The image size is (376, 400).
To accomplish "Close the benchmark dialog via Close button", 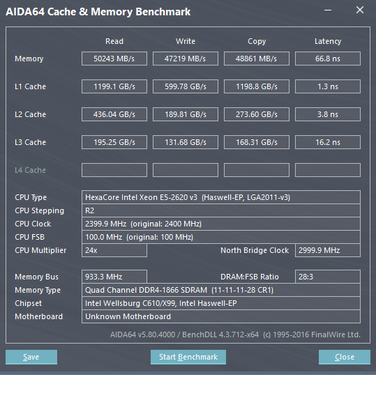I will [344, 357].
